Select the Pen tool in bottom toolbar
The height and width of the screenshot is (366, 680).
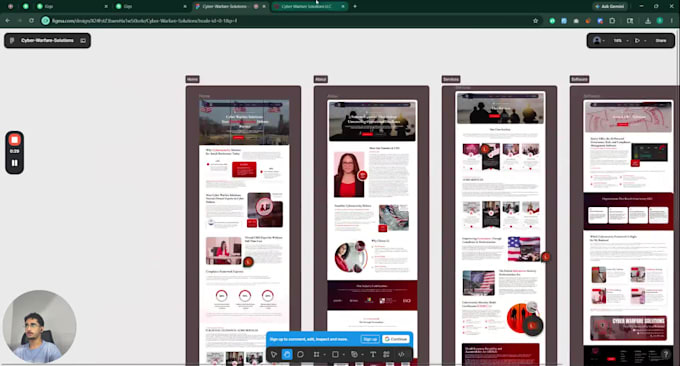tap(354, 354)
